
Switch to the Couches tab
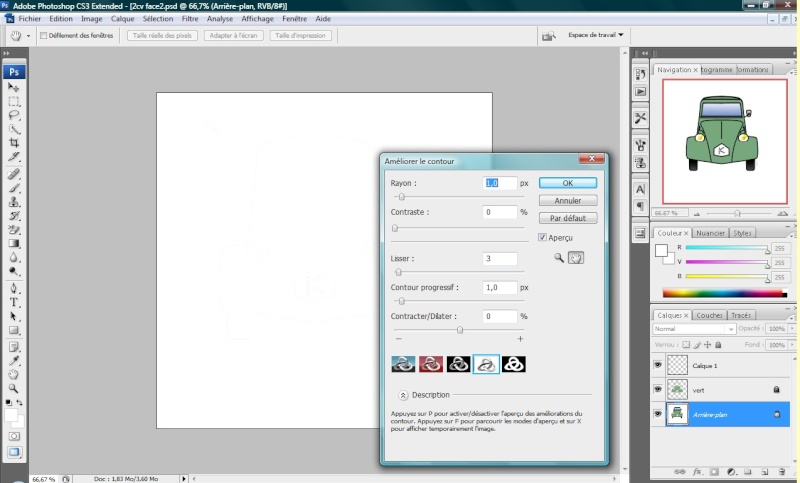pyautogui.click(x=709, y=315)
